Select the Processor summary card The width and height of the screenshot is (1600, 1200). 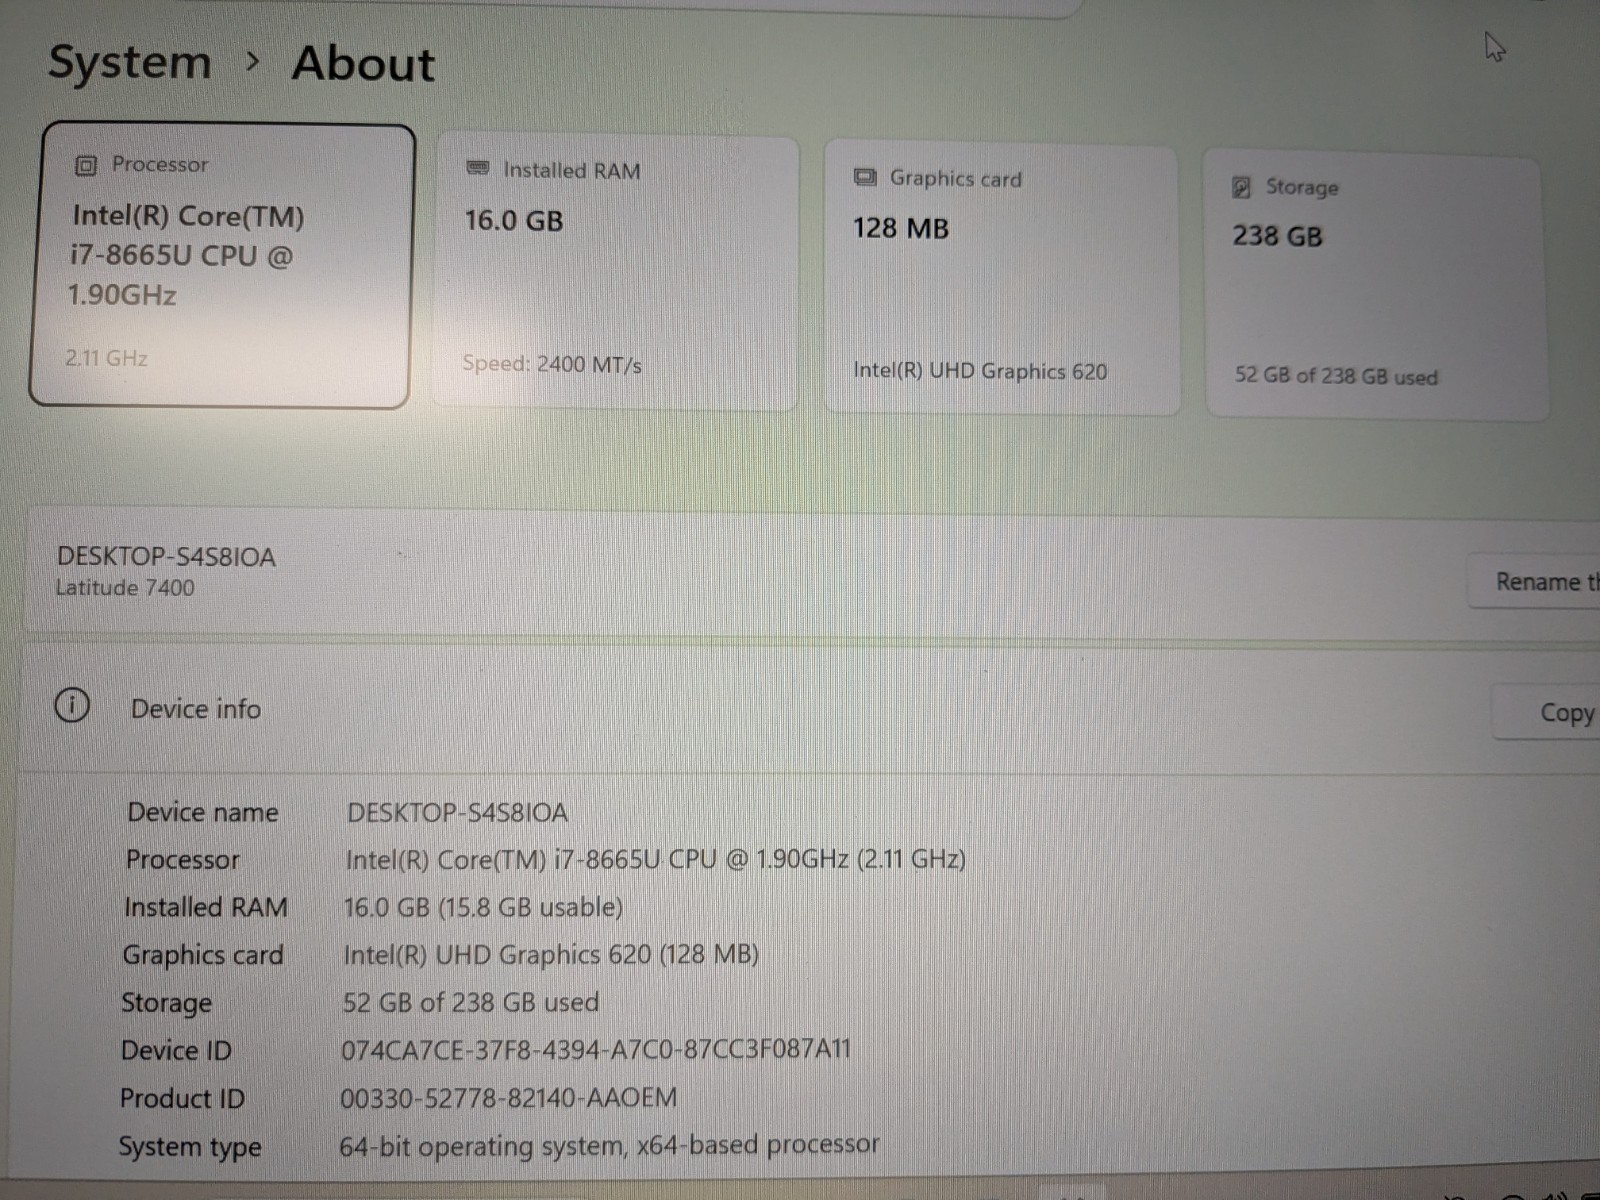[x=222, y=266]
